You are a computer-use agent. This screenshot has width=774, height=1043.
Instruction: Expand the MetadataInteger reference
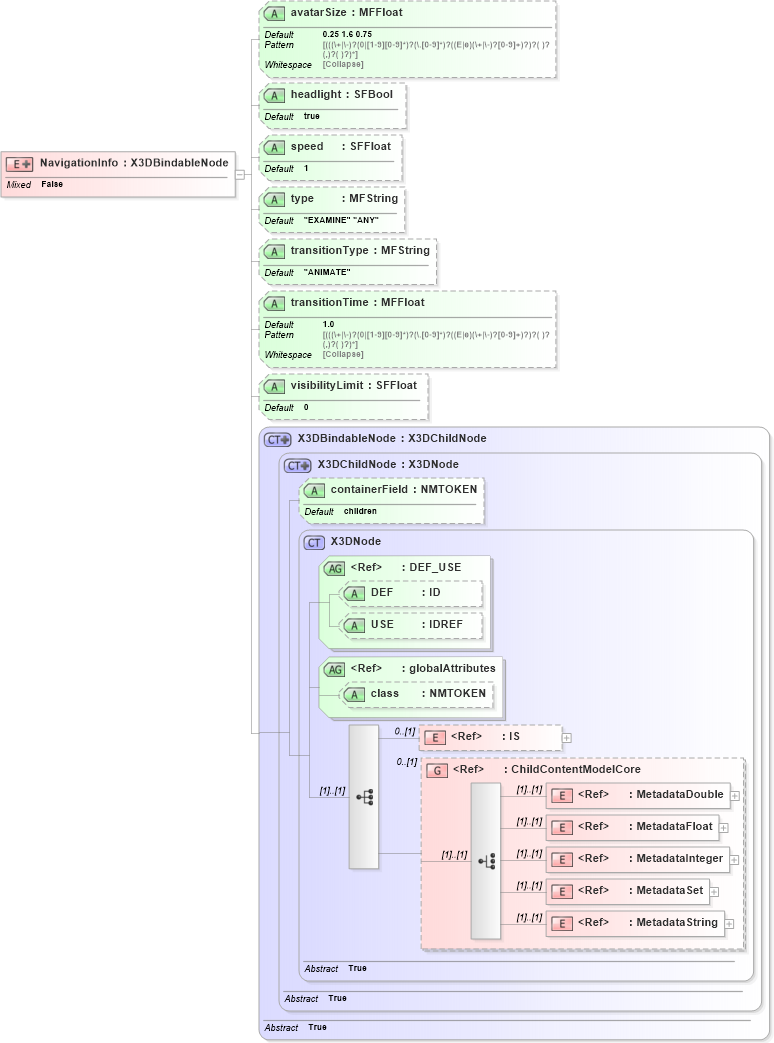pyautogui.click(x=734, y=860)
